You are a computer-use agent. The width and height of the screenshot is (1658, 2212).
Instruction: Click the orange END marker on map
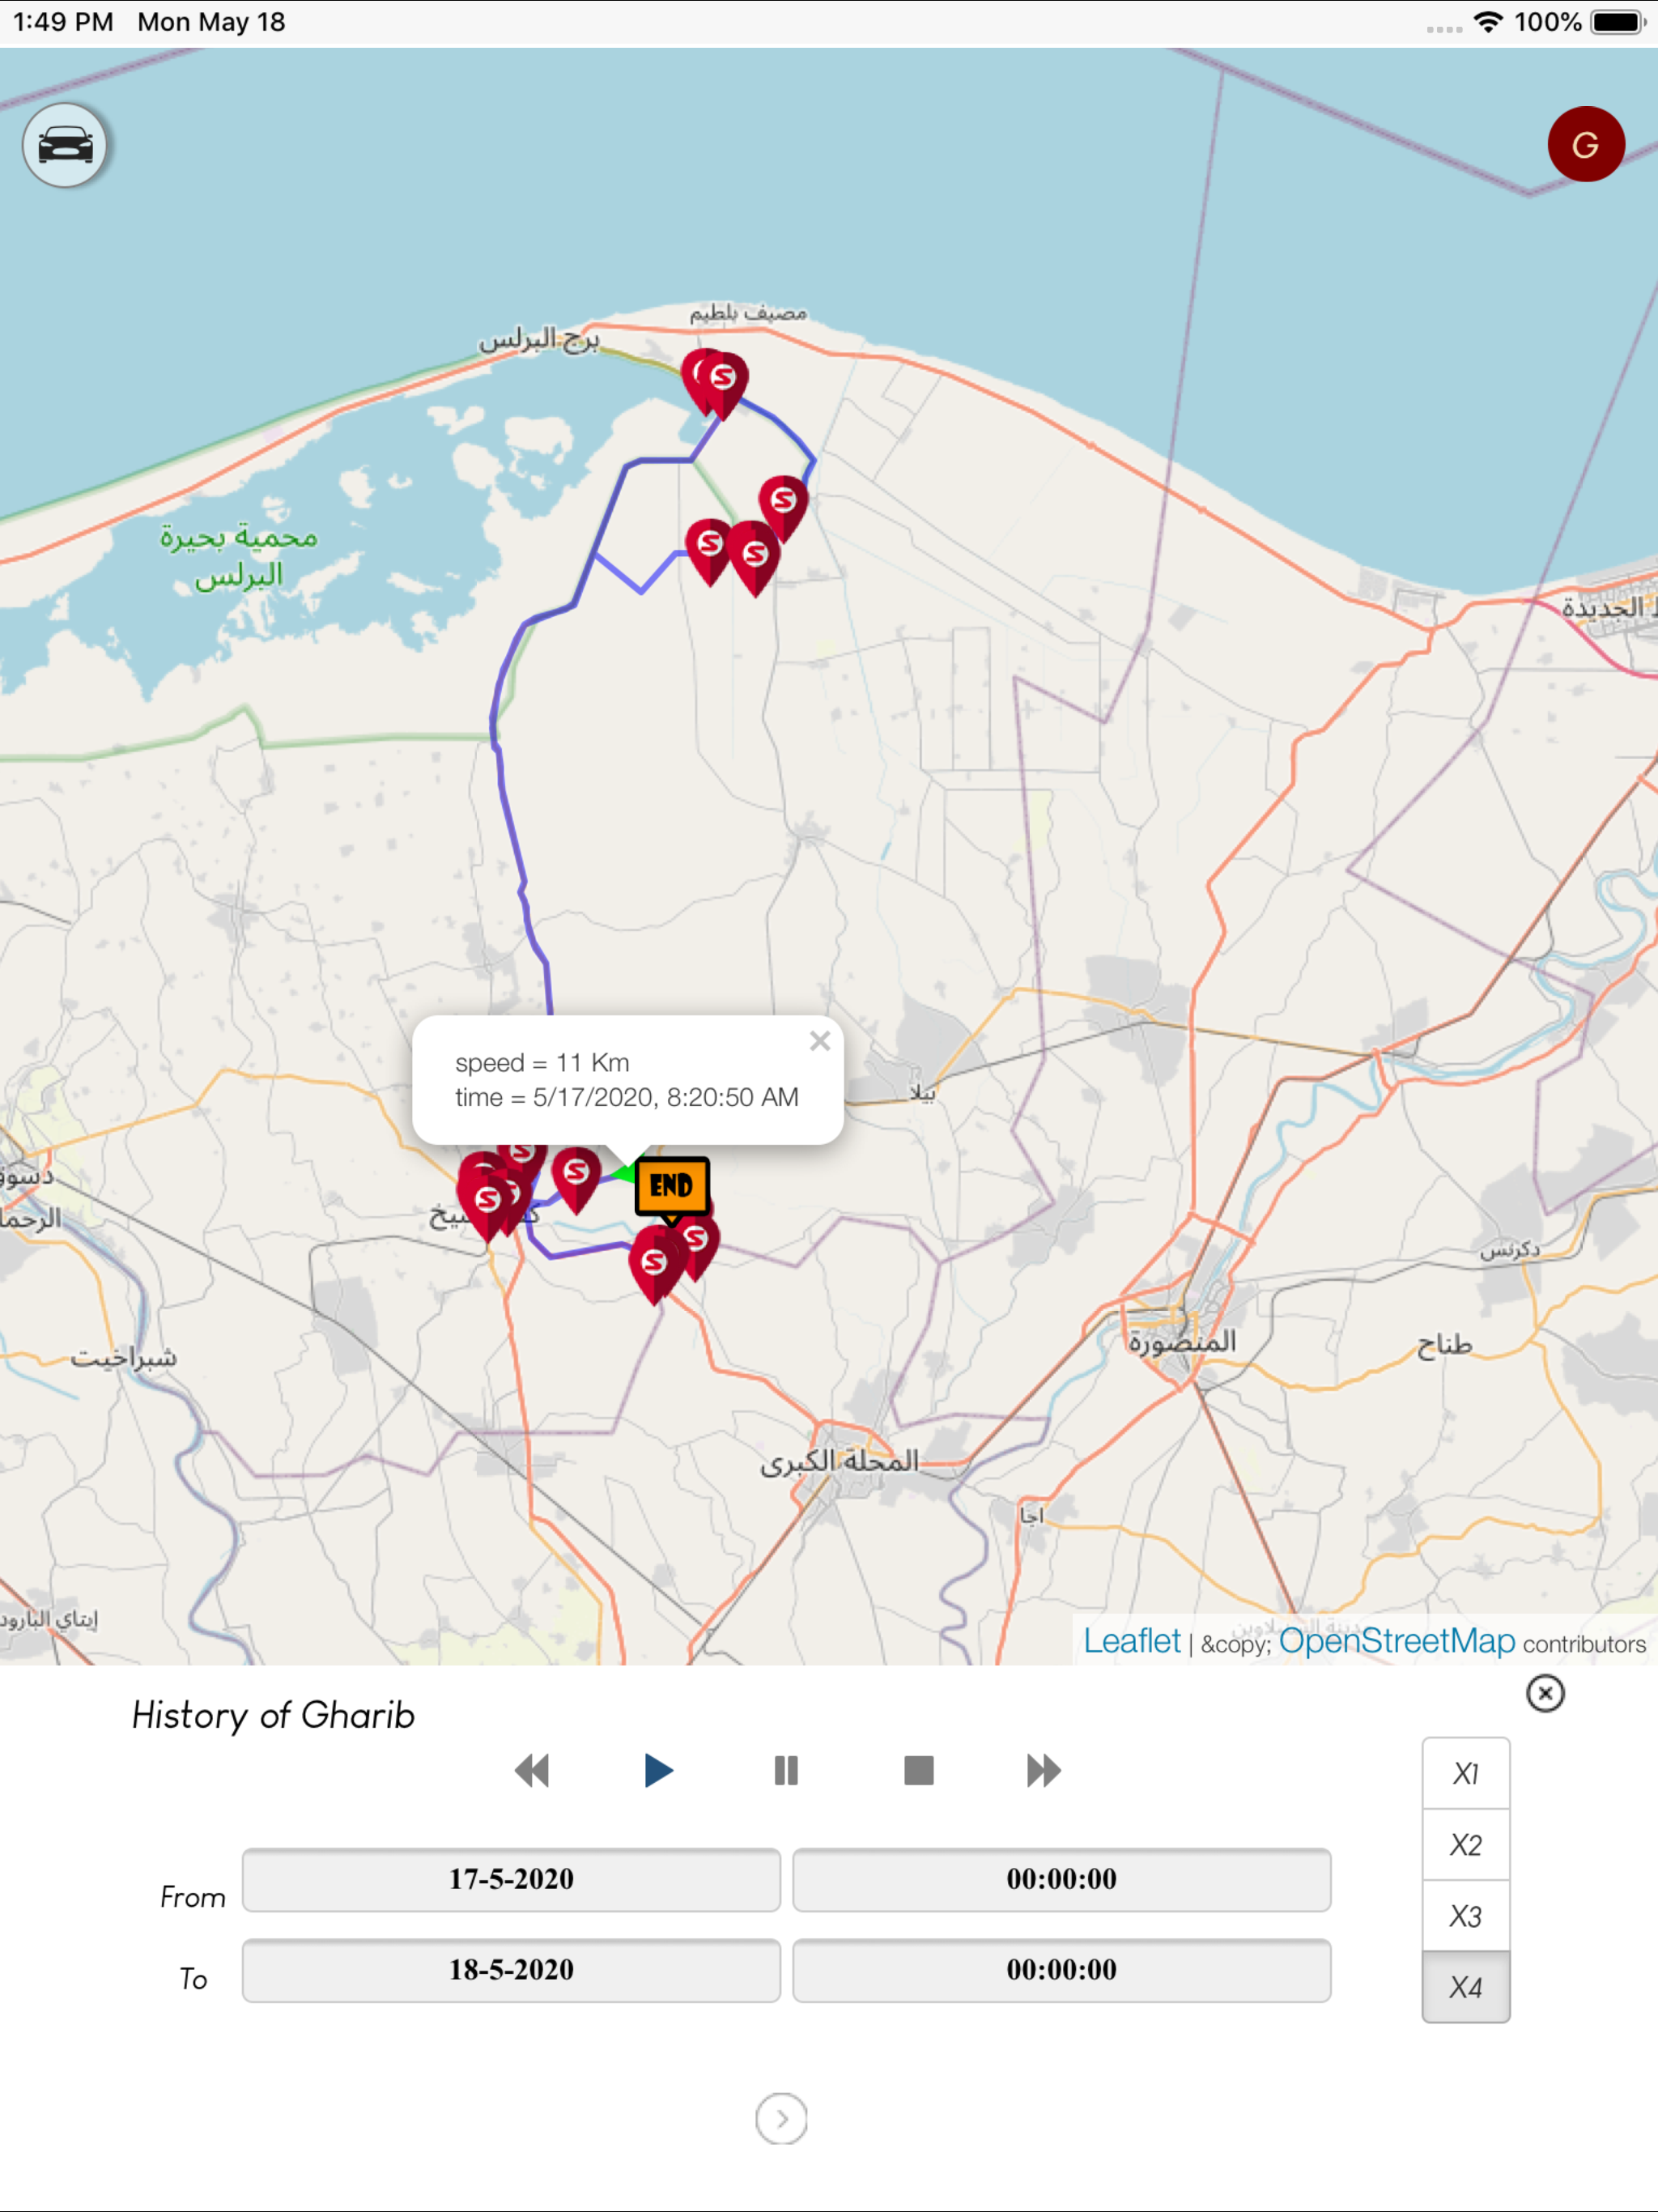click(671, 1186)
